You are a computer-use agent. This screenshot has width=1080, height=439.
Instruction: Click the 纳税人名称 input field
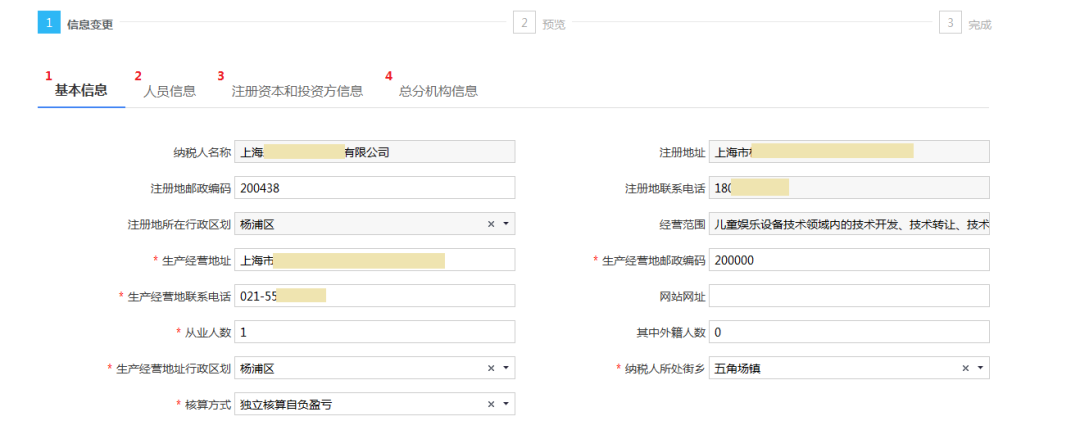click(375, 152)
